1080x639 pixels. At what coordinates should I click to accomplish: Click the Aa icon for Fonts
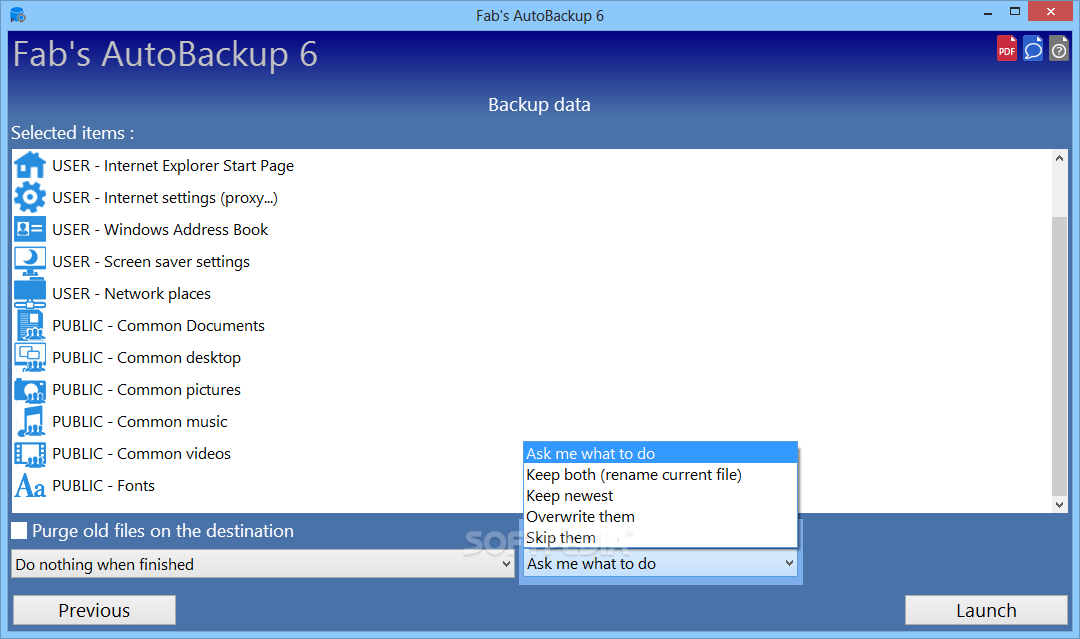pos(30,485)
